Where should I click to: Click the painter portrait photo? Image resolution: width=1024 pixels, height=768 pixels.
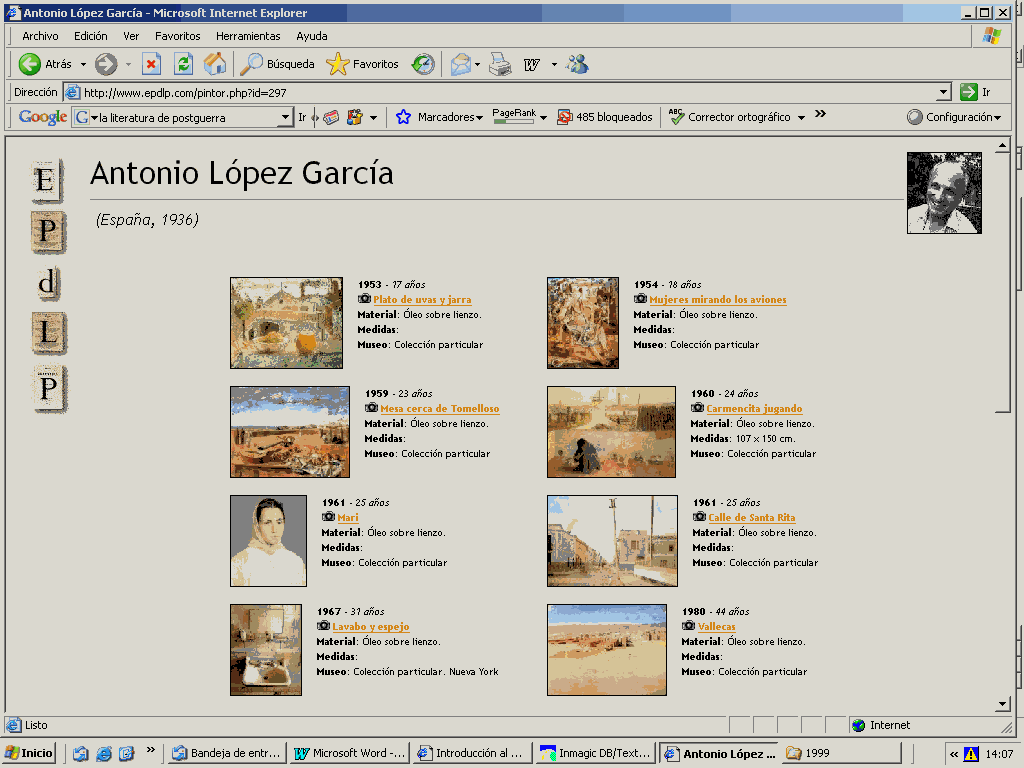point(944,193)
